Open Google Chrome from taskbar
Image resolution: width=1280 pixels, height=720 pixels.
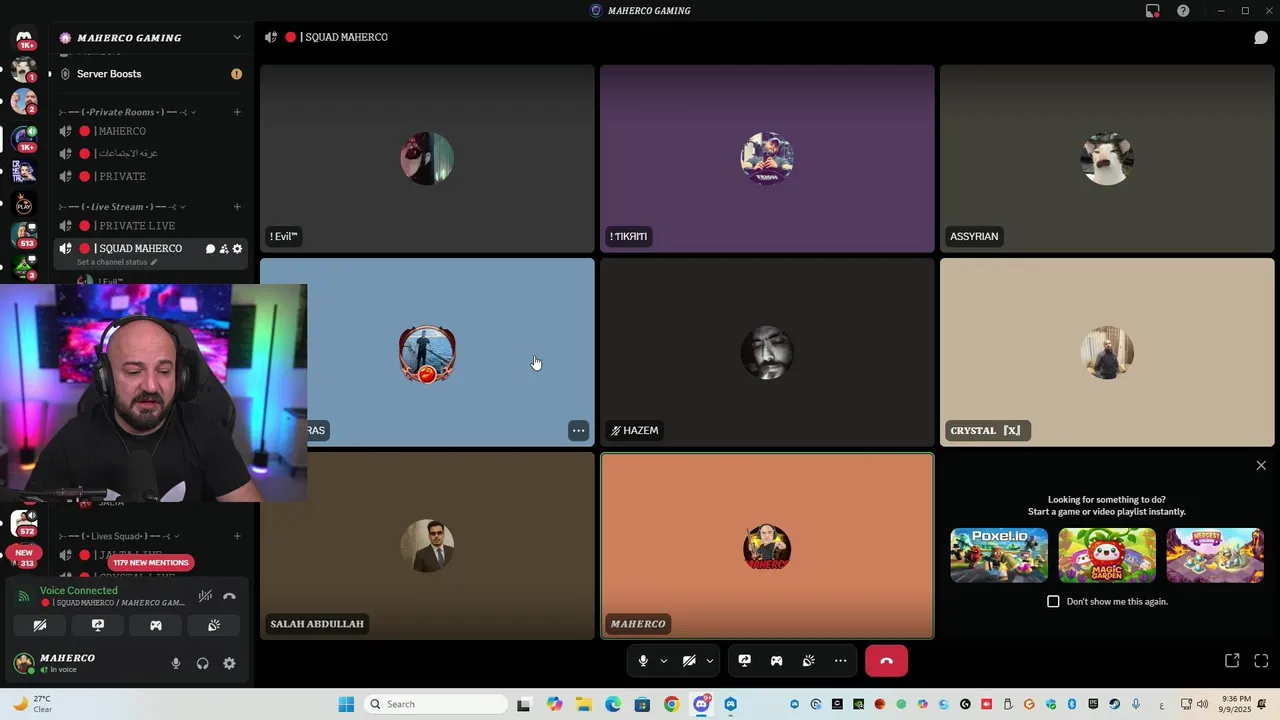point(671,704)
